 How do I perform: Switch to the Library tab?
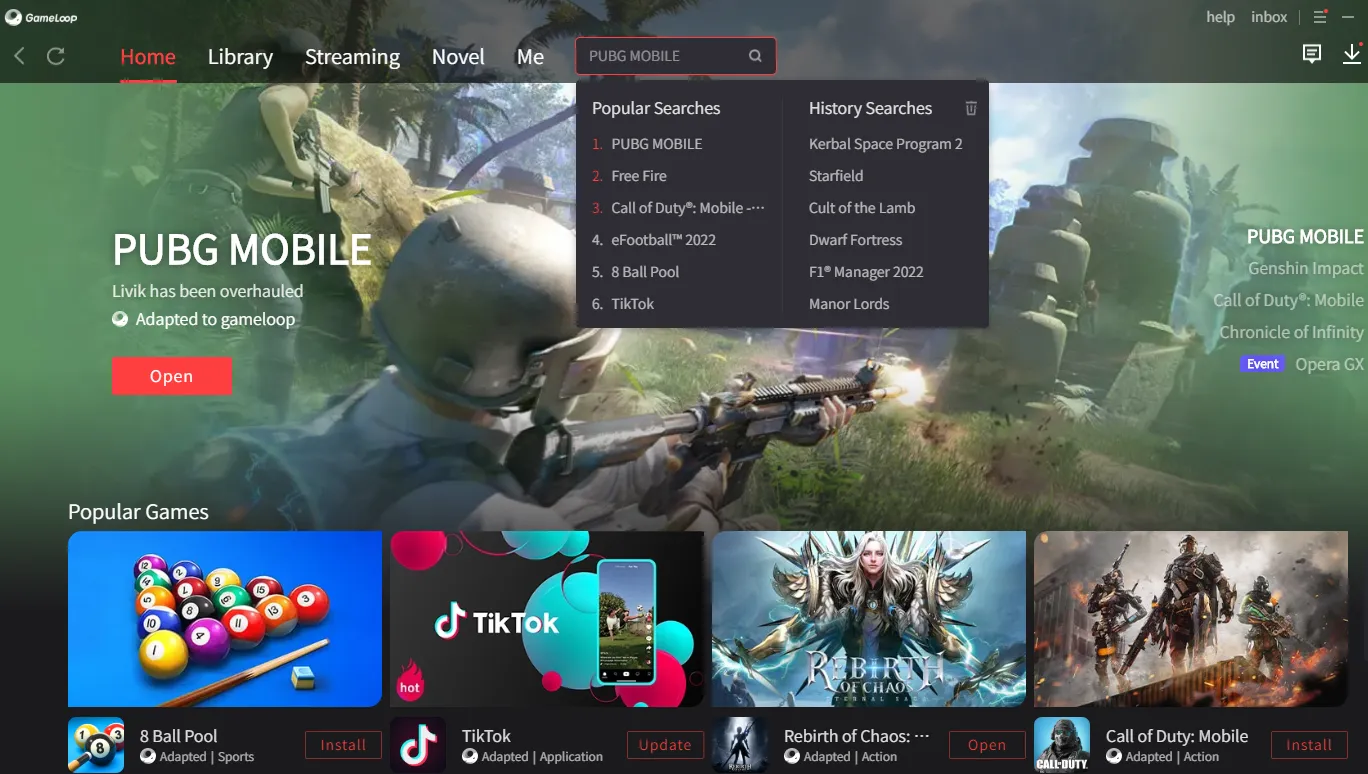[x=240, y=57]
